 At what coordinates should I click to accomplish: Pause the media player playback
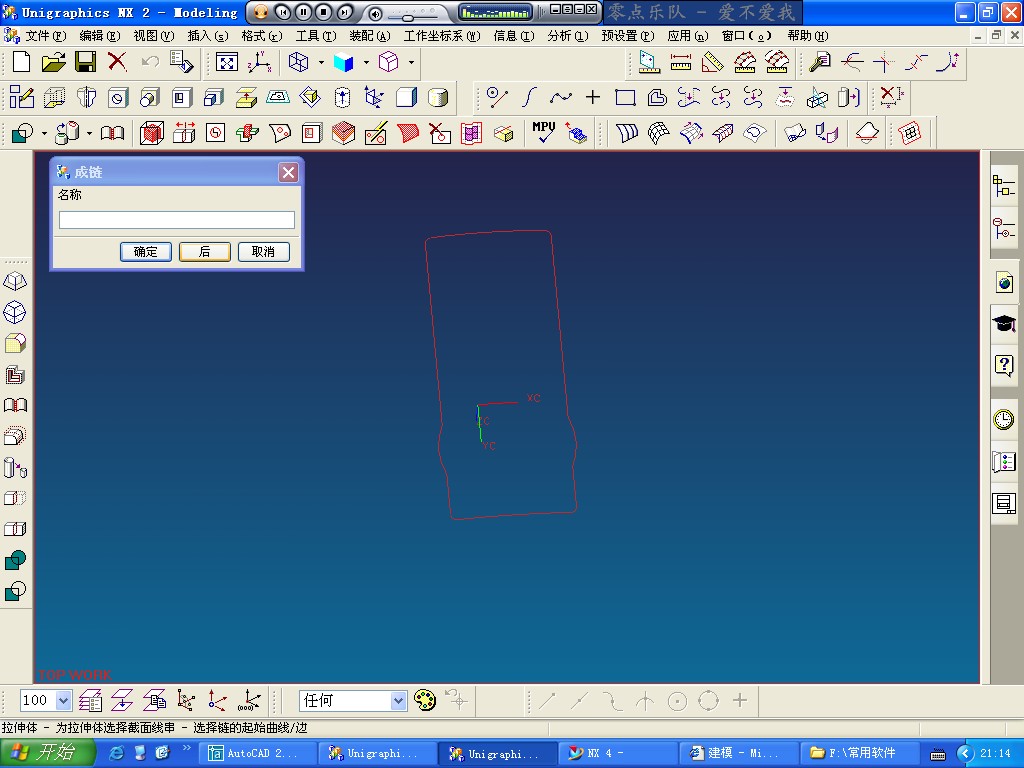pos(303,12)
